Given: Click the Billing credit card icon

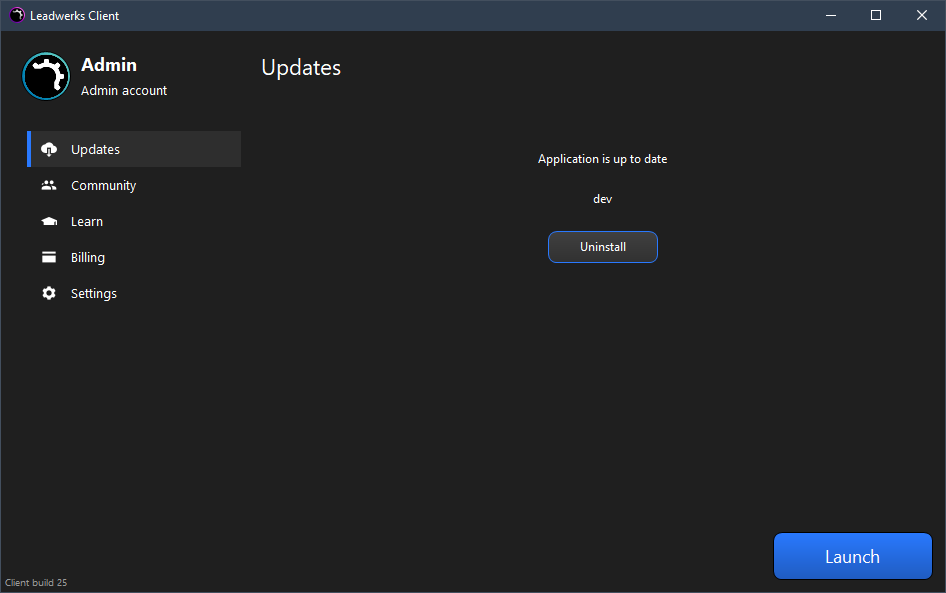Looking at the screenshot, I should (49, 257).
